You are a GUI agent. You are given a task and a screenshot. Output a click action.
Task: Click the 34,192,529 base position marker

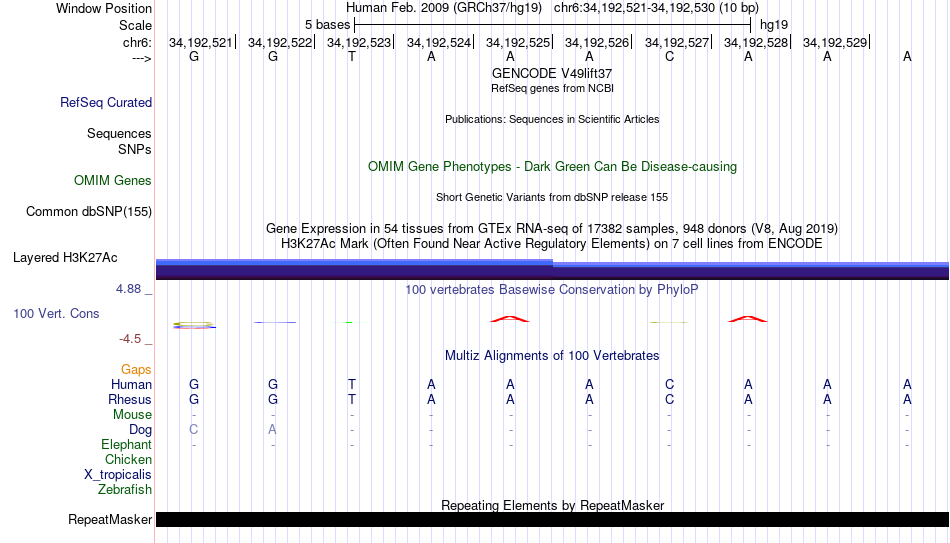(835, 42)
